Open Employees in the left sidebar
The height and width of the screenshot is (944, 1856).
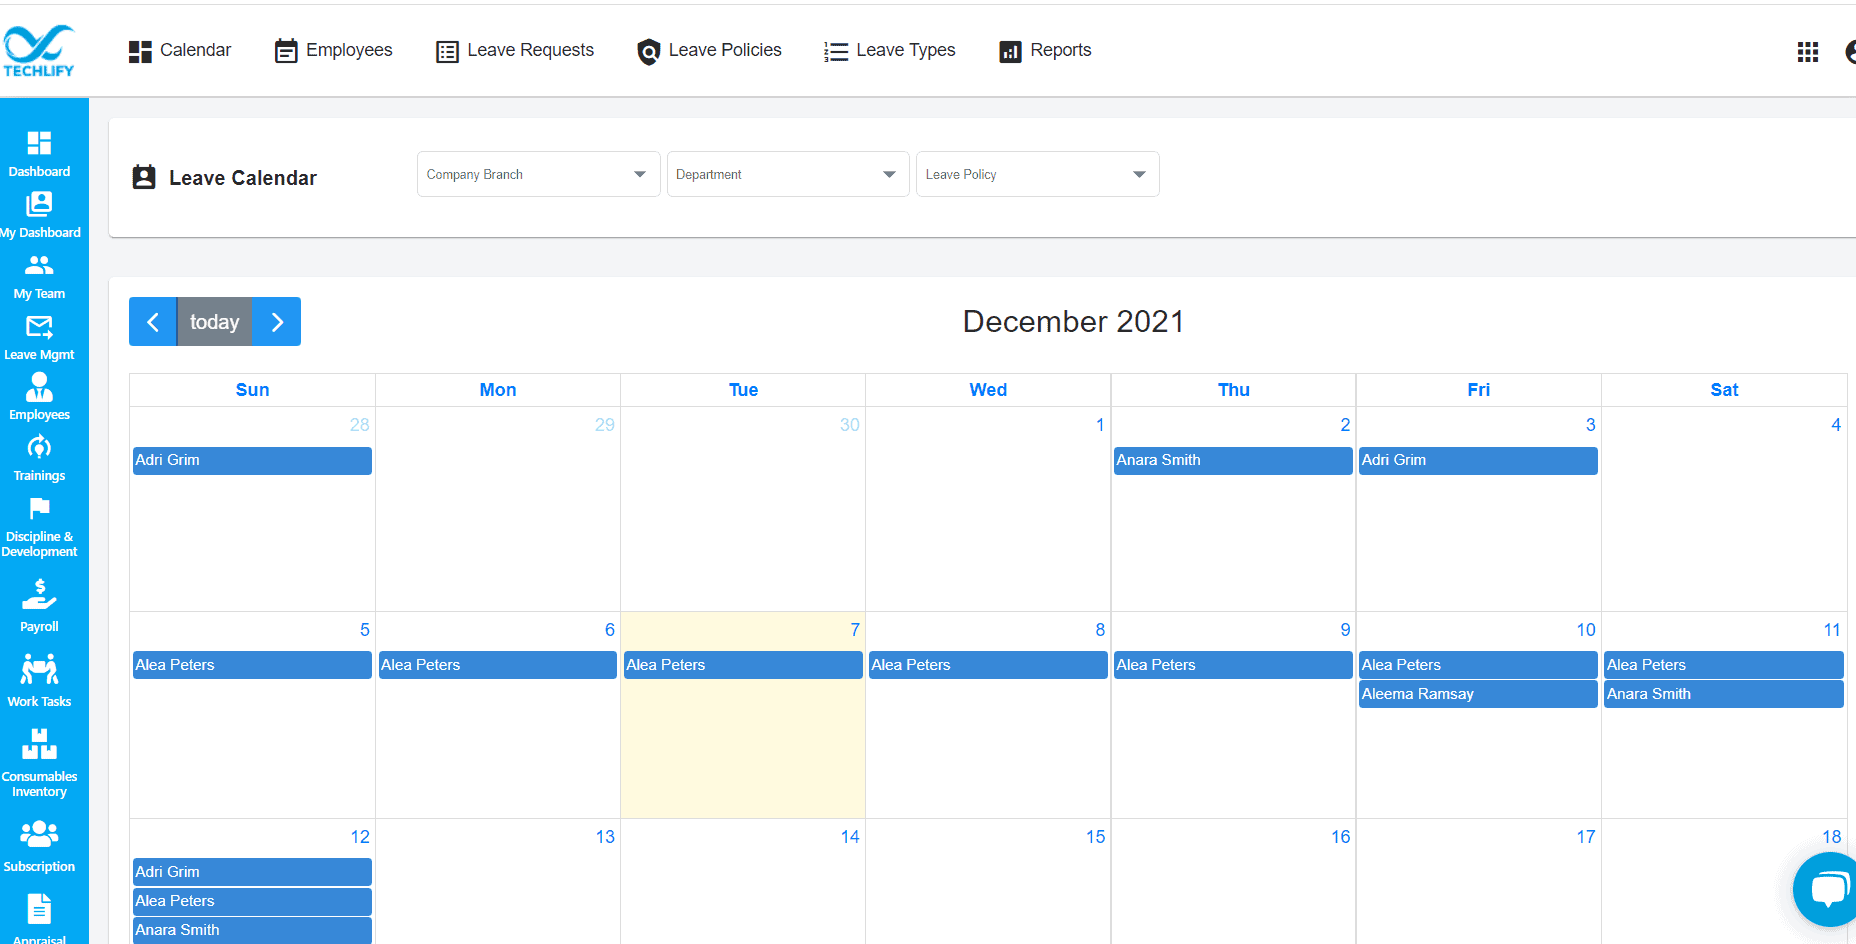(39, 397)
